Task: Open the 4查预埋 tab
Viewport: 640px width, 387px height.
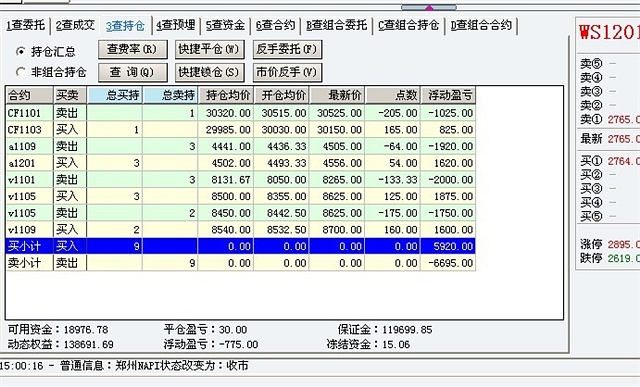Action: click(x=176, y=25)
